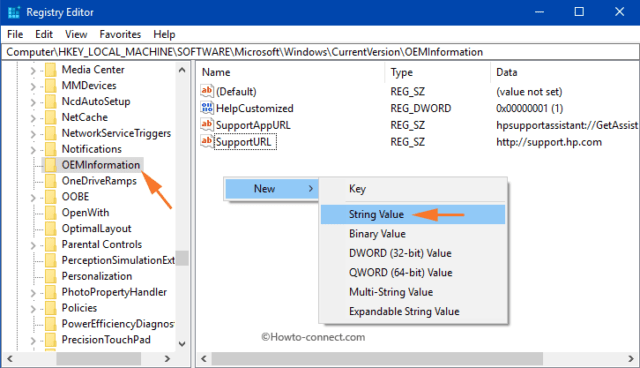Expand the Policies key
Viewport: 640px width, 368px height.
pos(33,309)
